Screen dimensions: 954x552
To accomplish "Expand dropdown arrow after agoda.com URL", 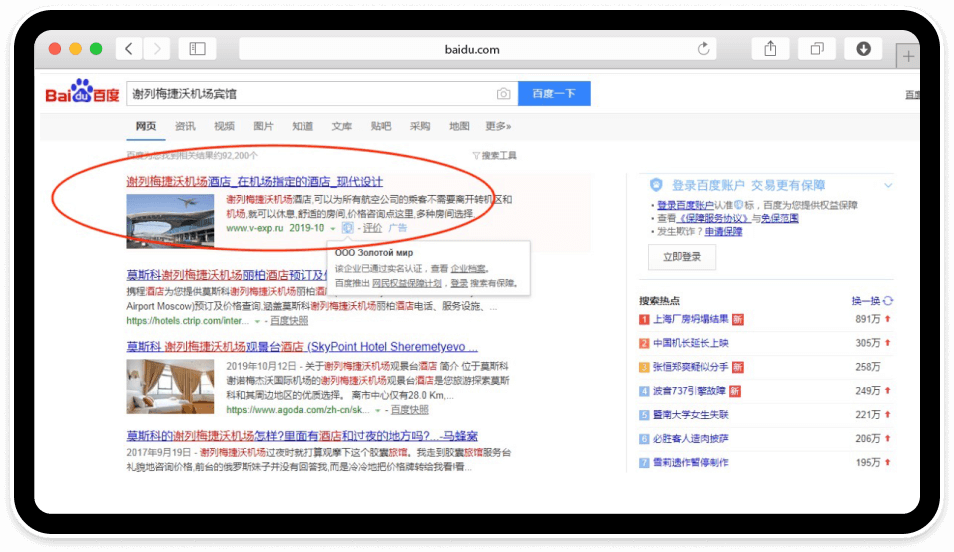I will coord(378,411).
